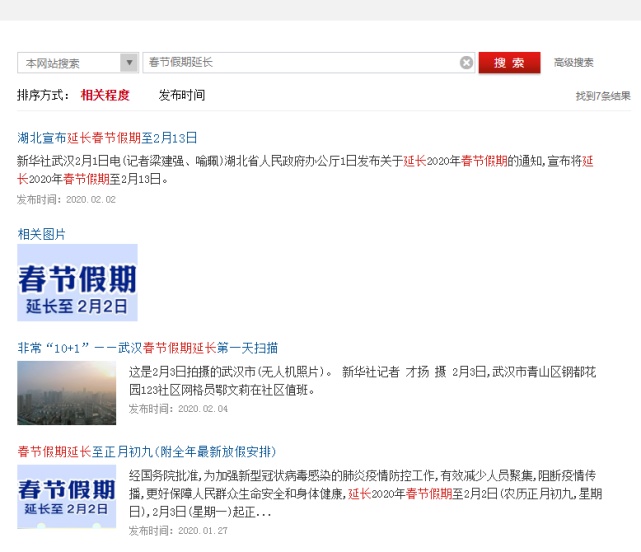Screen dimensions: 641x552
Task: Click the 相关图片 heading link
Action: click(42, 234)
